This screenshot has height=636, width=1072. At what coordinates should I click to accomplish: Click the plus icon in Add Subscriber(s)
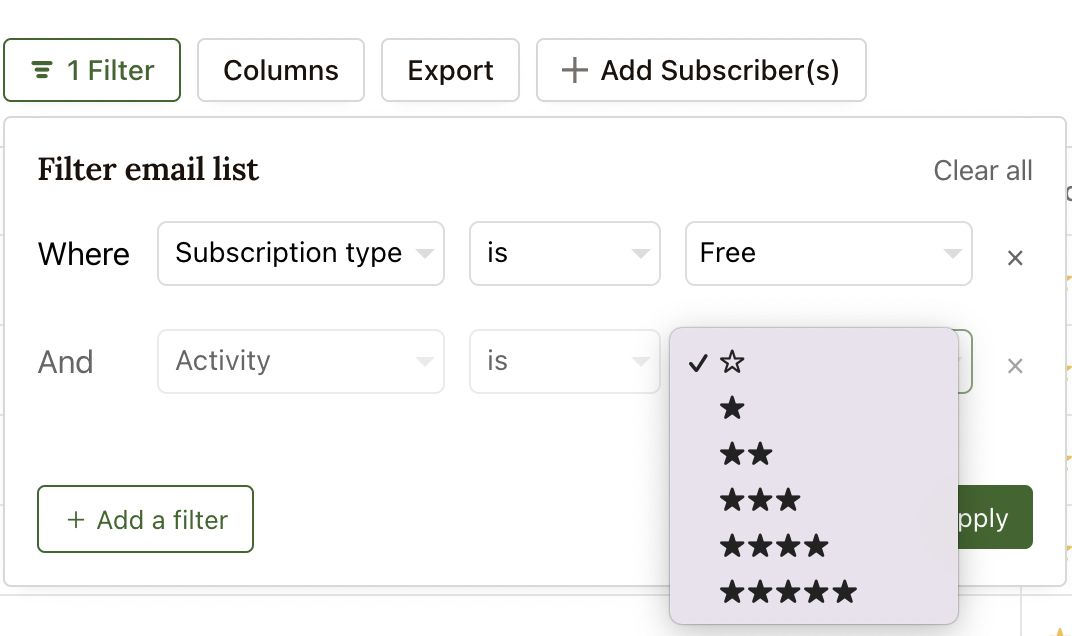point(574,70)
